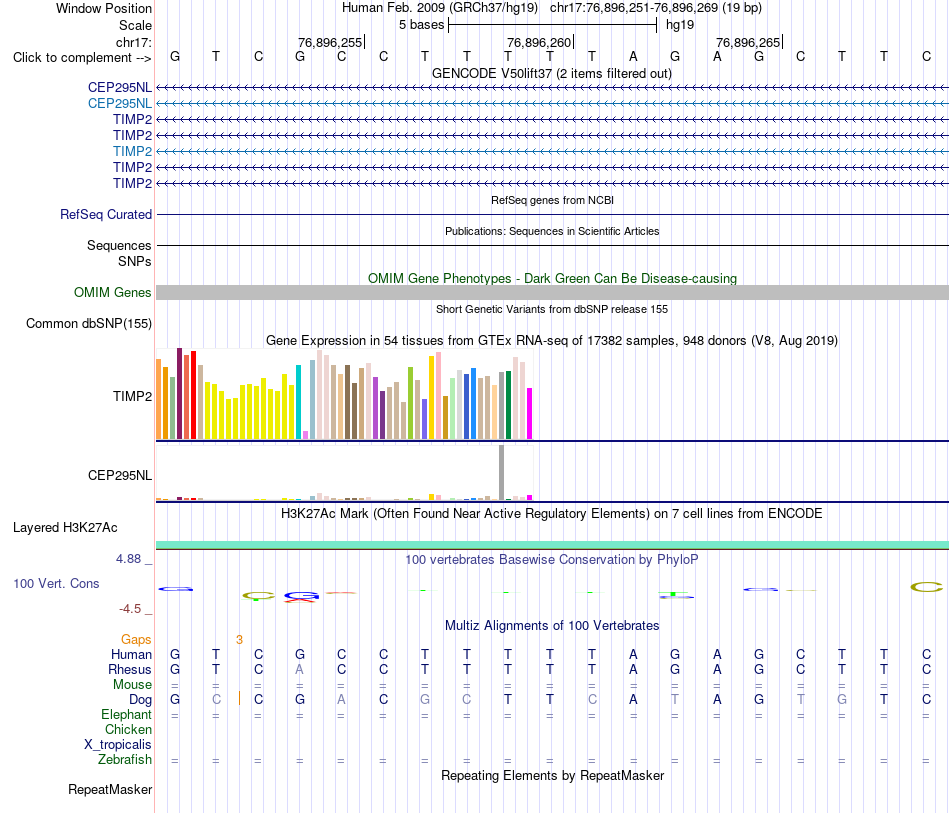The height and width of the screenshot is (813, 950).
Task: Click the Rhesus alignment row label
Action: click(130, 669)
